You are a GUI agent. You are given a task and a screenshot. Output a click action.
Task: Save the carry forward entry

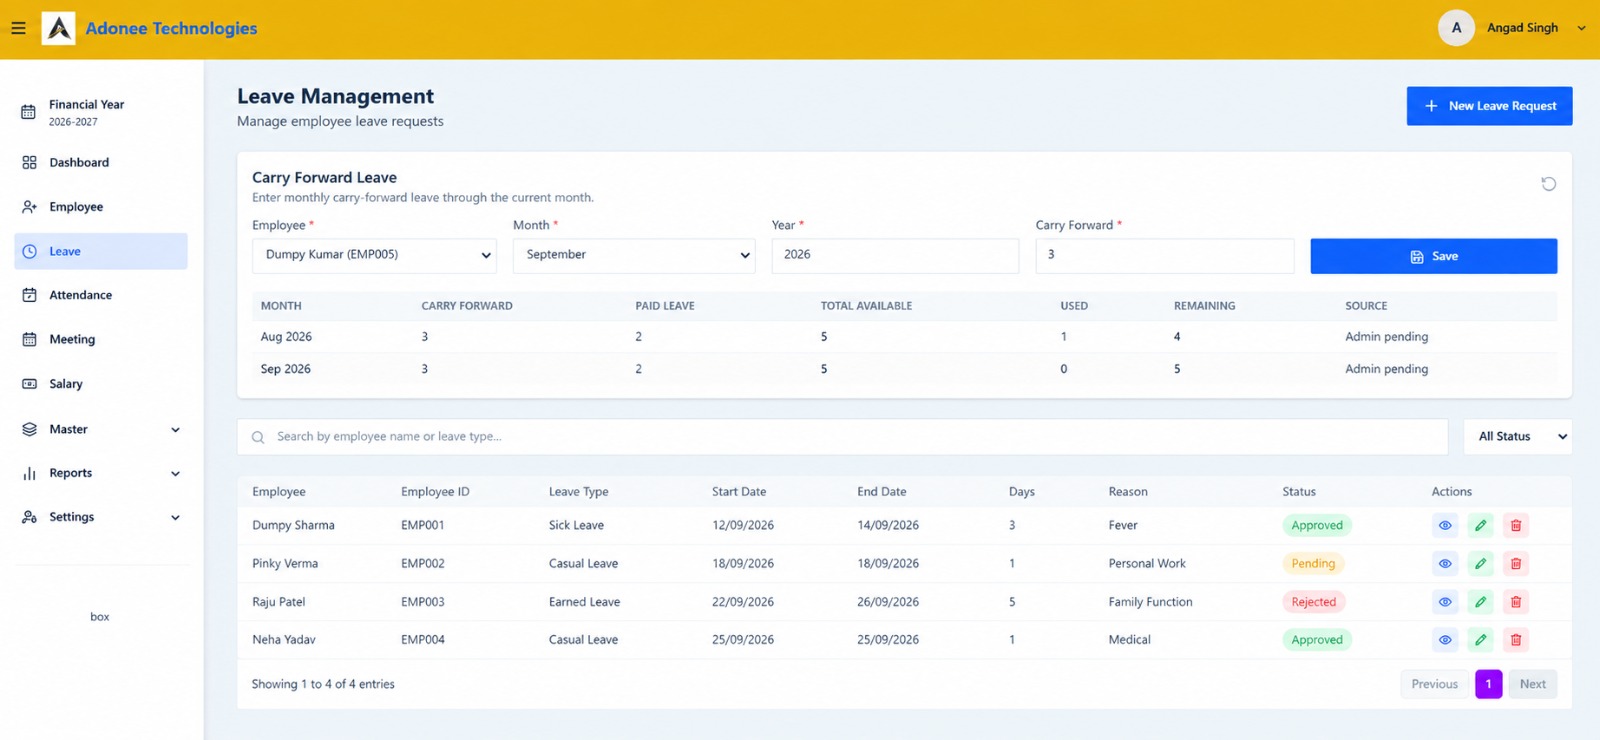tap(1433, 256)
